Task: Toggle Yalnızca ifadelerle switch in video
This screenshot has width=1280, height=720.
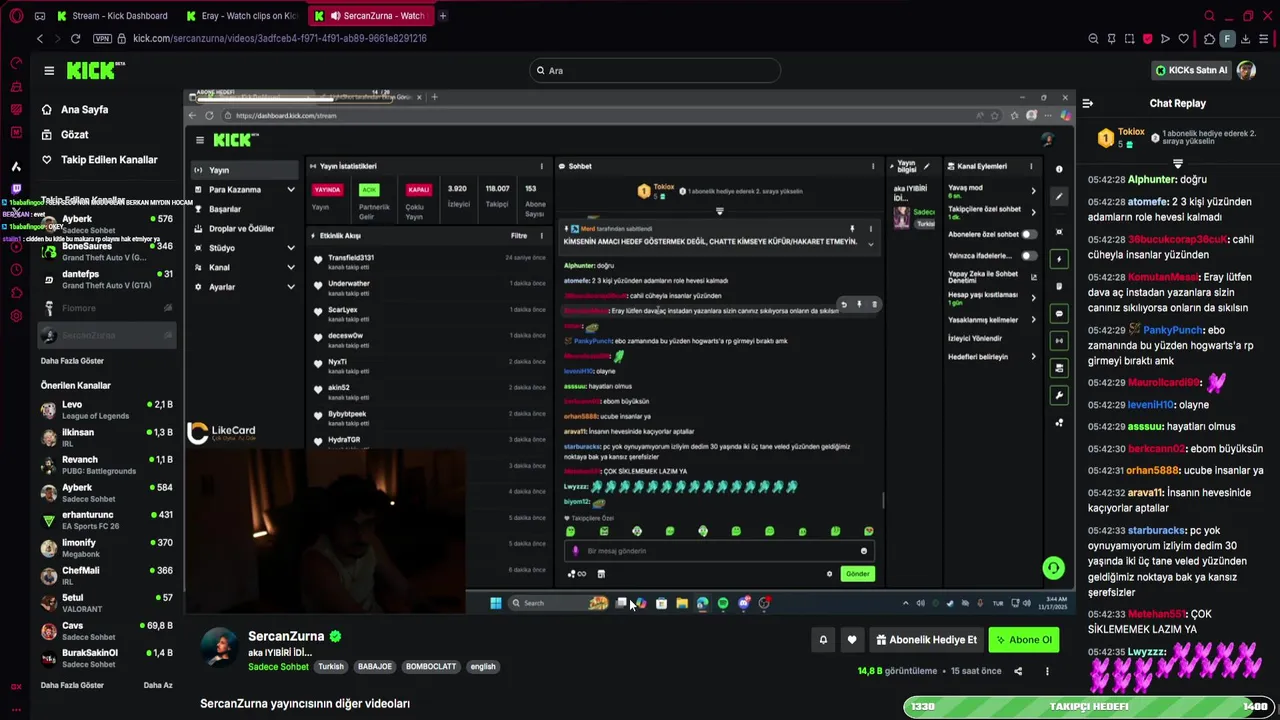Action: [x=1028, y=256]
